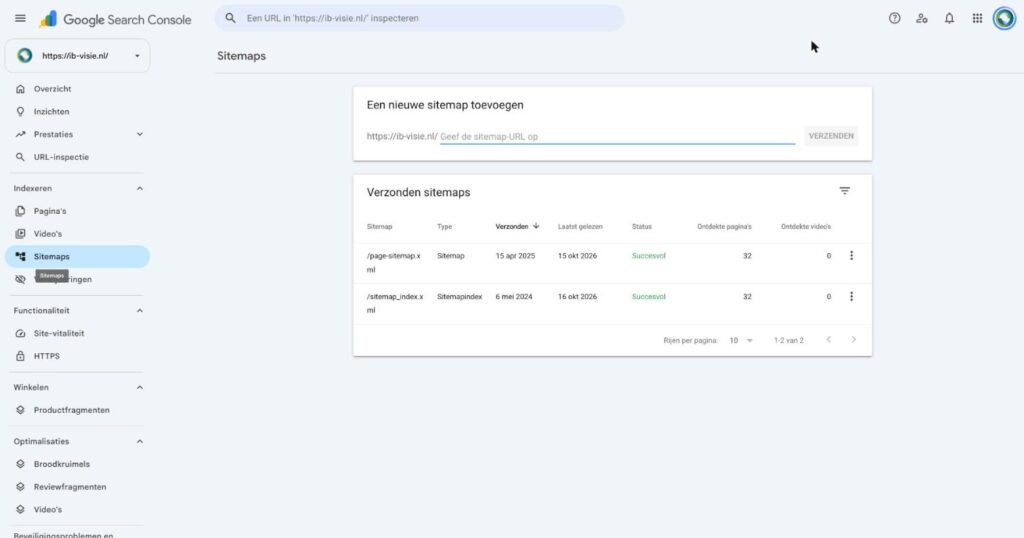Click the Sitemapindex type cell
1024x538 pixels.
(459, 296)
